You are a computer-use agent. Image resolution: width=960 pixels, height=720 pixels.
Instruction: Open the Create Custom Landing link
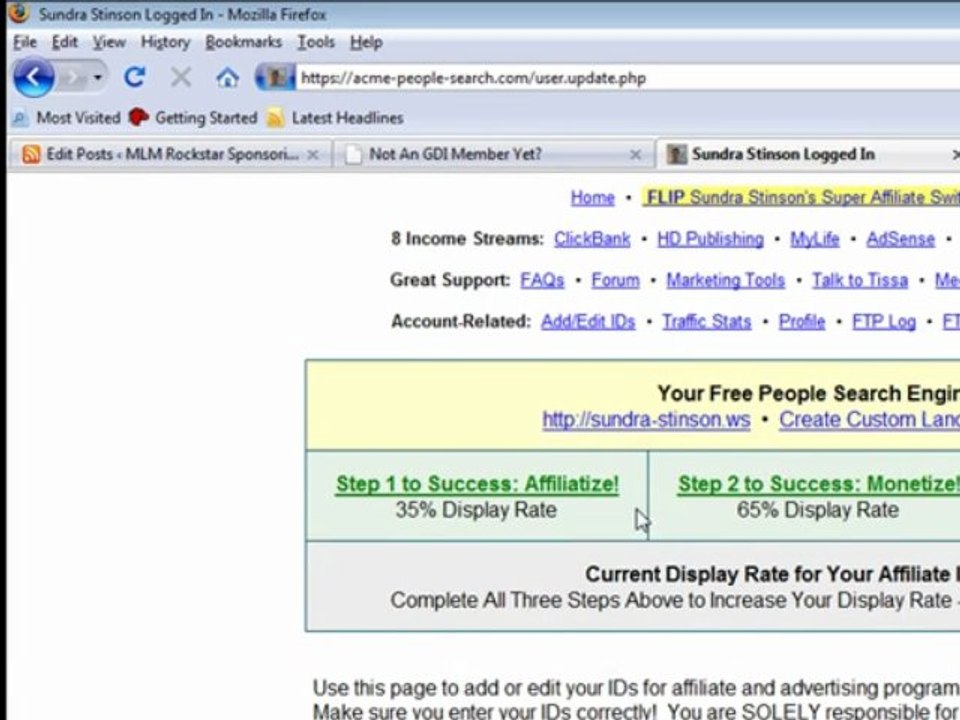pos(869,420)
